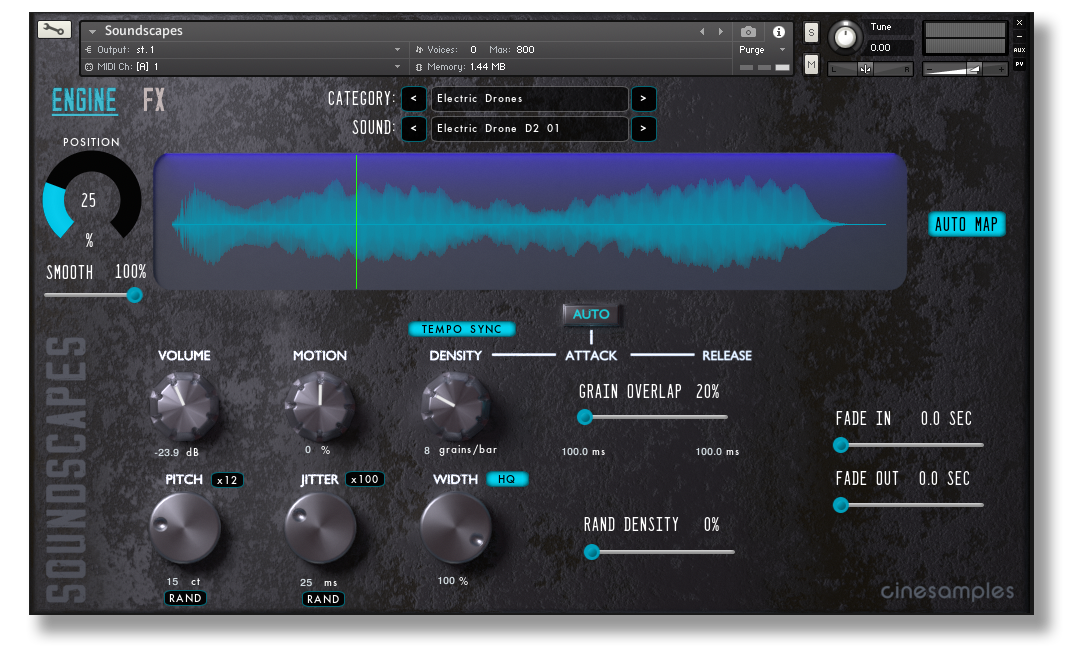Image resolution: width=1065 pixels, height=663 pixels.
Task: Click the SMOOTH slider handle
Action: point(134,295)
